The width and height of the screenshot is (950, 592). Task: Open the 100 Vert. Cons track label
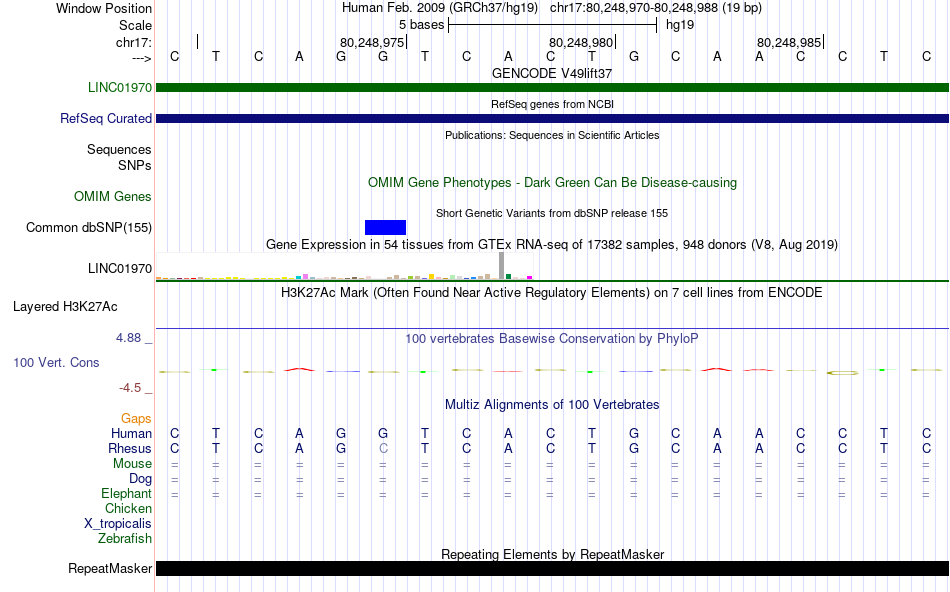[56, 362]
